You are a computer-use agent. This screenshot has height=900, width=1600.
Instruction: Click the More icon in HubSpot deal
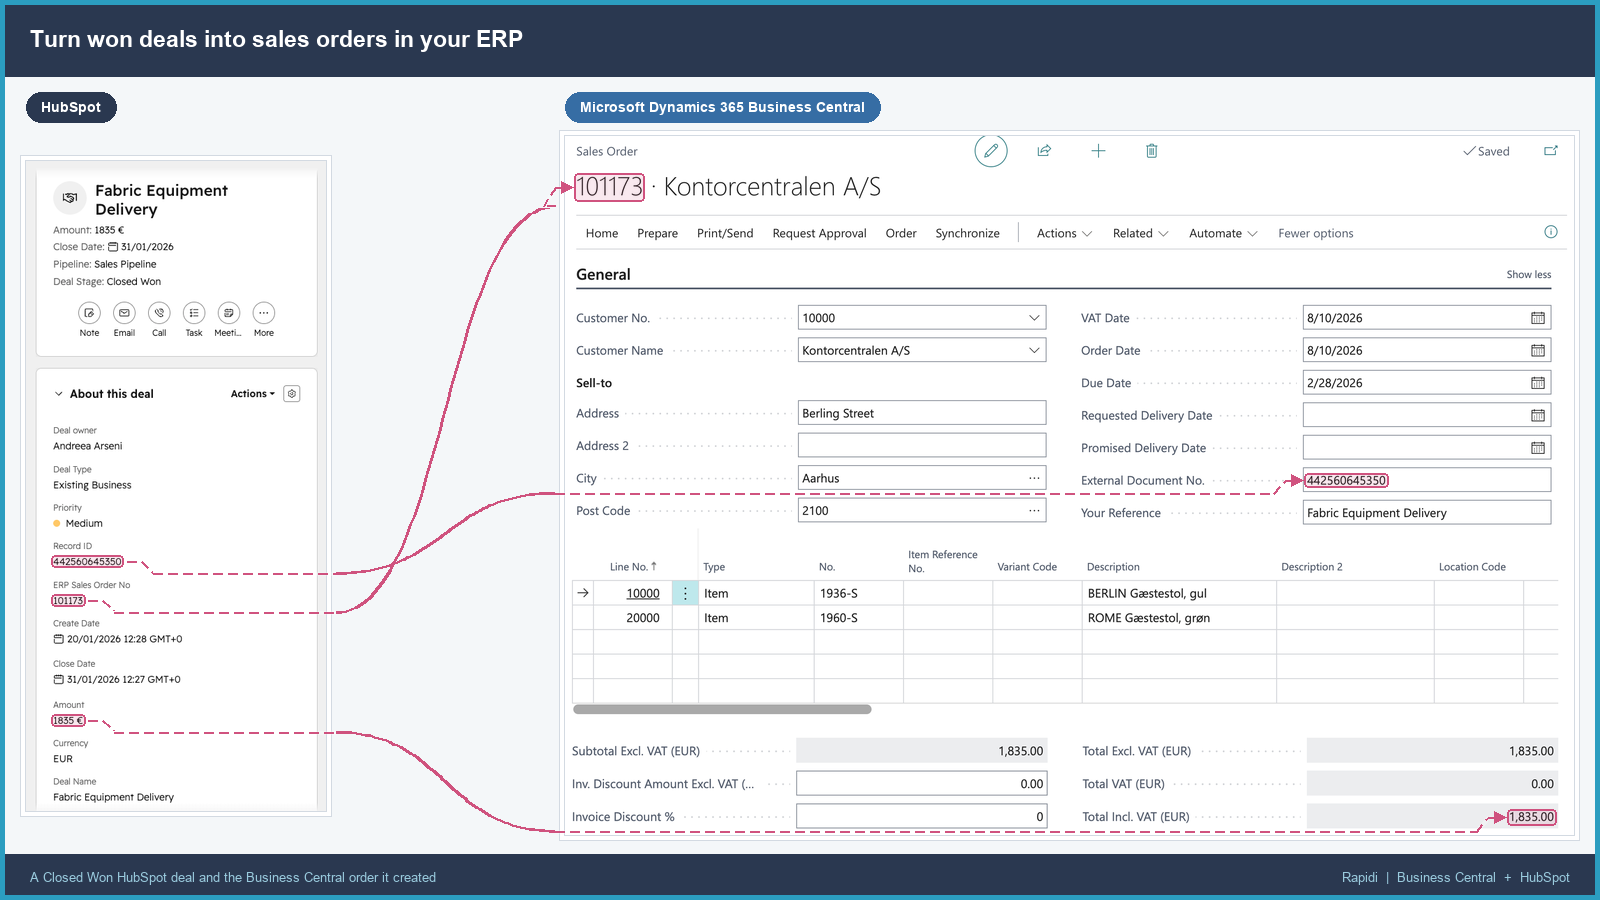tap(264, 313)
